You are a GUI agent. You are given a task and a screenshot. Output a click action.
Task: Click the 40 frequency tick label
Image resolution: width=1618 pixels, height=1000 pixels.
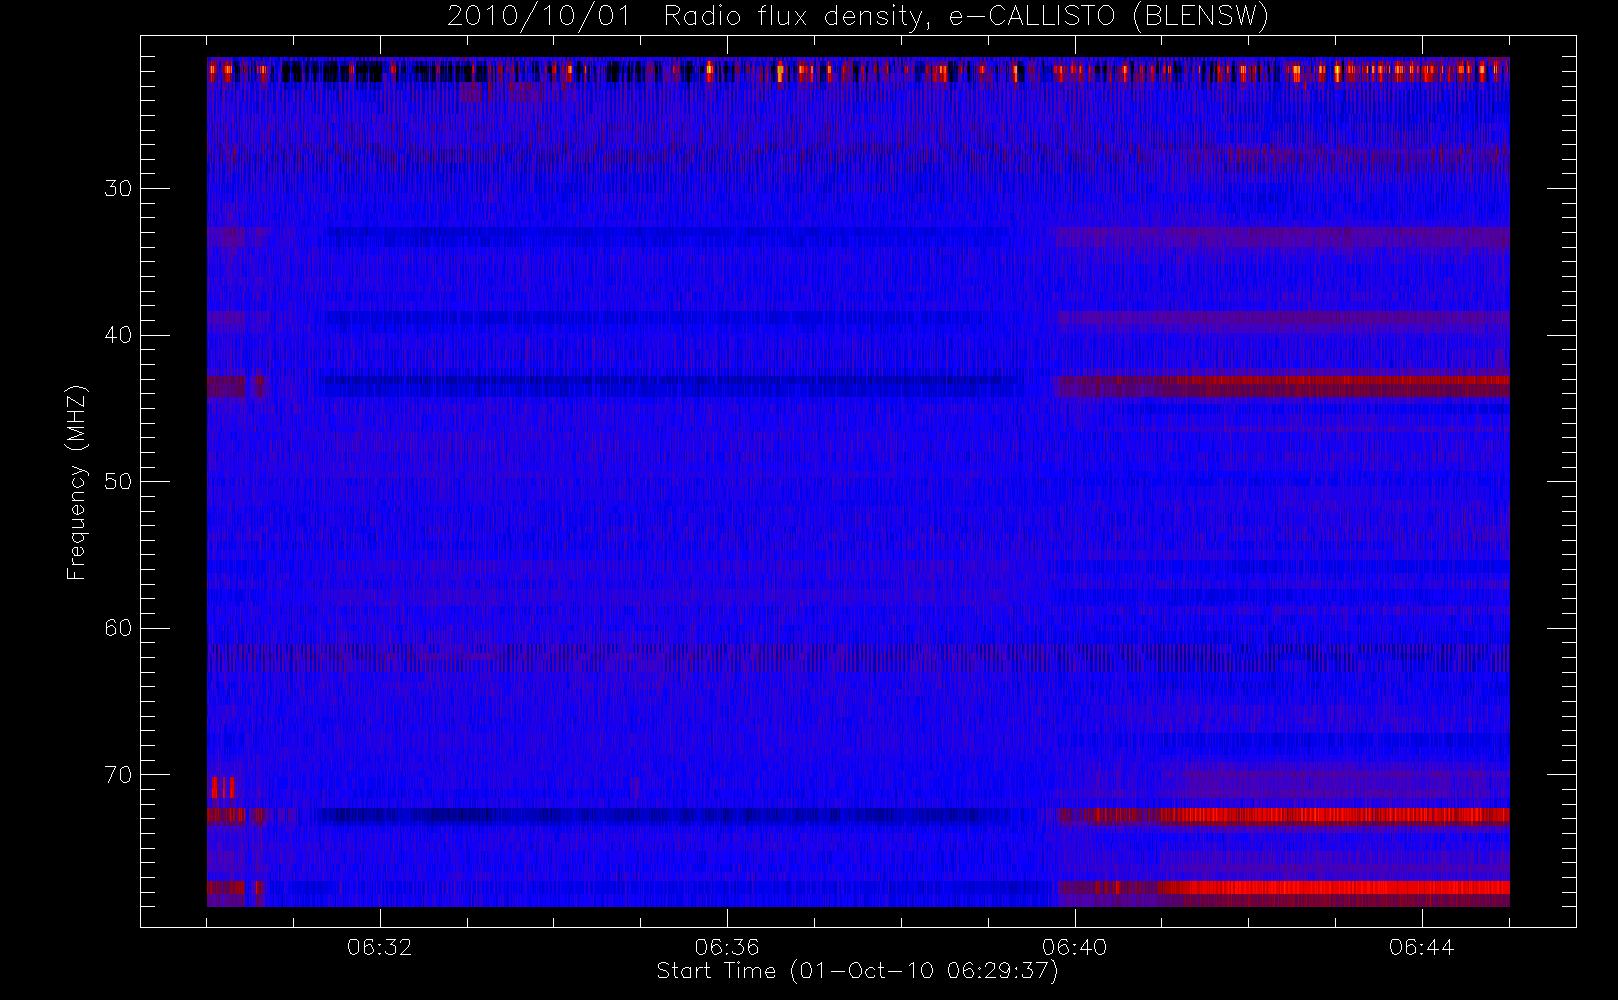coord(118,335)
